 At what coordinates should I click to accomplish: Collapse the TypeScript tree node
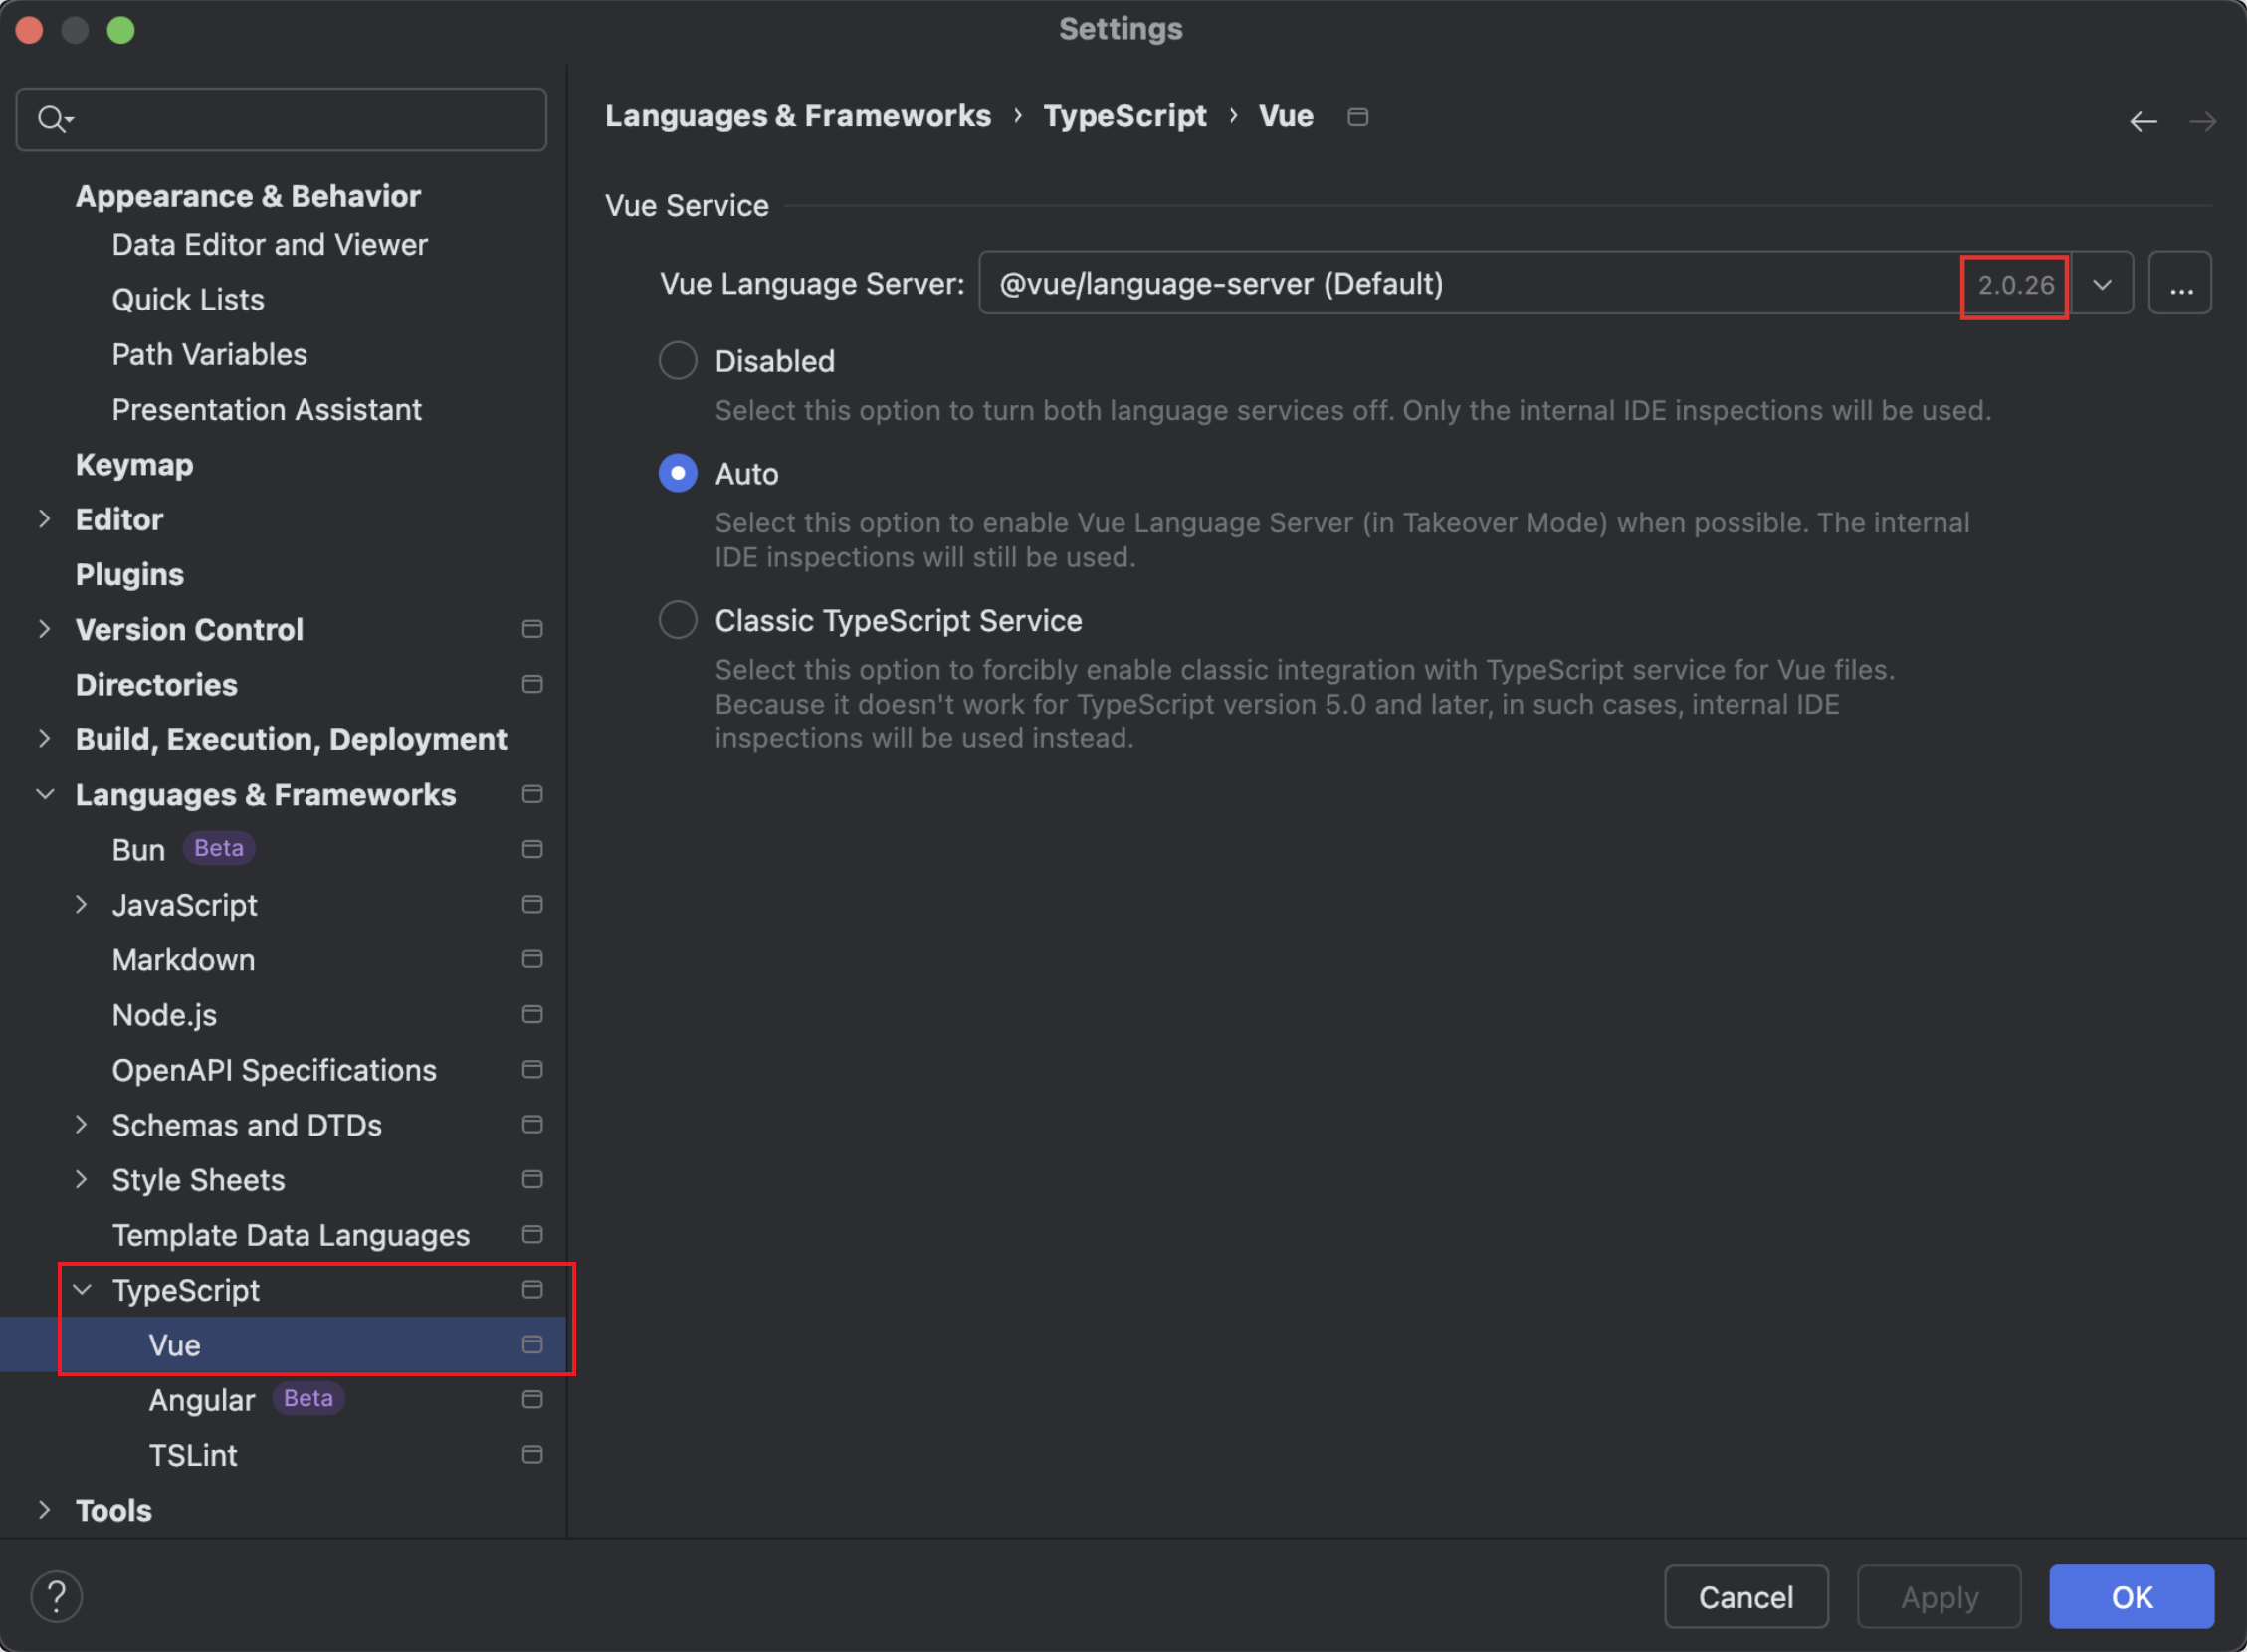(x=82, y=1289)
